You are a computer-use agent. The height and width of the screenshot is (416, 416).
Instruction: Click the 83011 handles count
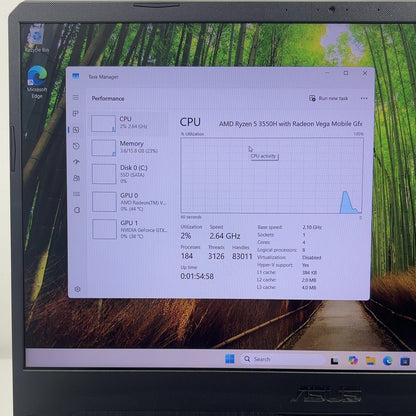tap(242, 256)
